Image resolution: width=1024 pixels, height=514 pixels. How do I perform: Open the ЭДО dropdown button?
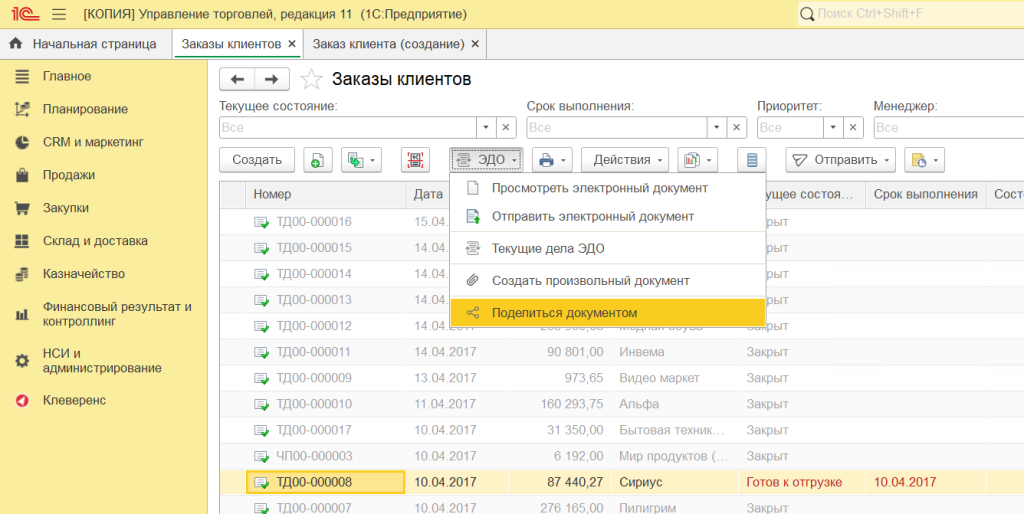(486, 160)
